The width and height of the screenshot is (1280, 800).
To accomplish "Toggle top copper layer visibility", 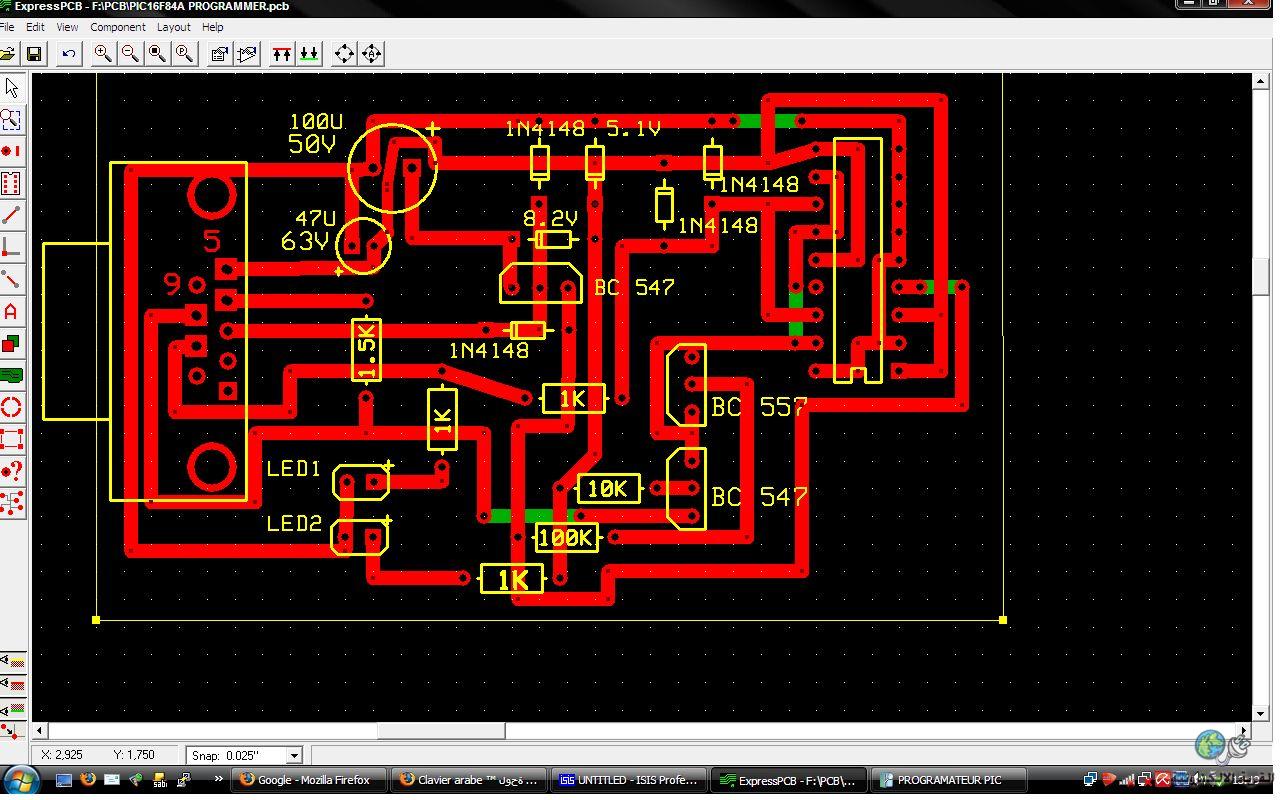I will pos(12,686).
